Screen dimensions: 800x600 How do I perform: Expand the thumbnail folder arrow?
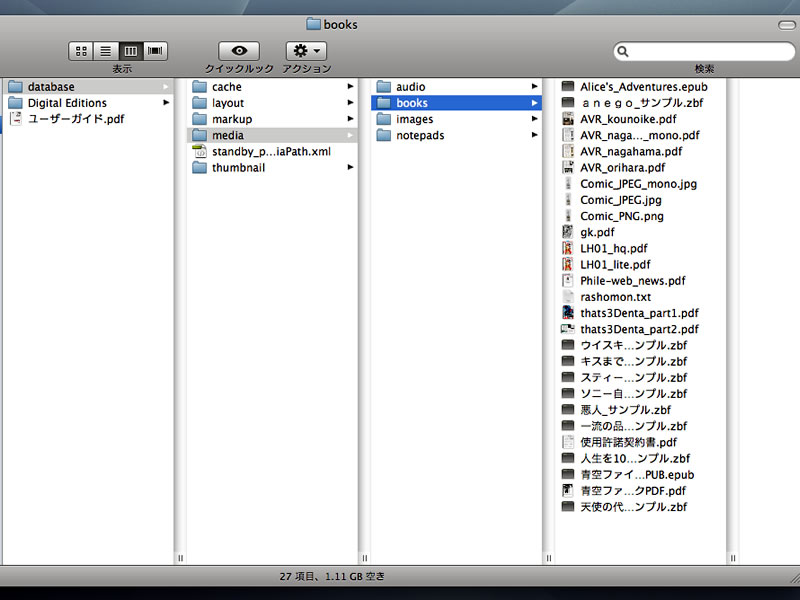pyautogui.click(x=350, y=167)
